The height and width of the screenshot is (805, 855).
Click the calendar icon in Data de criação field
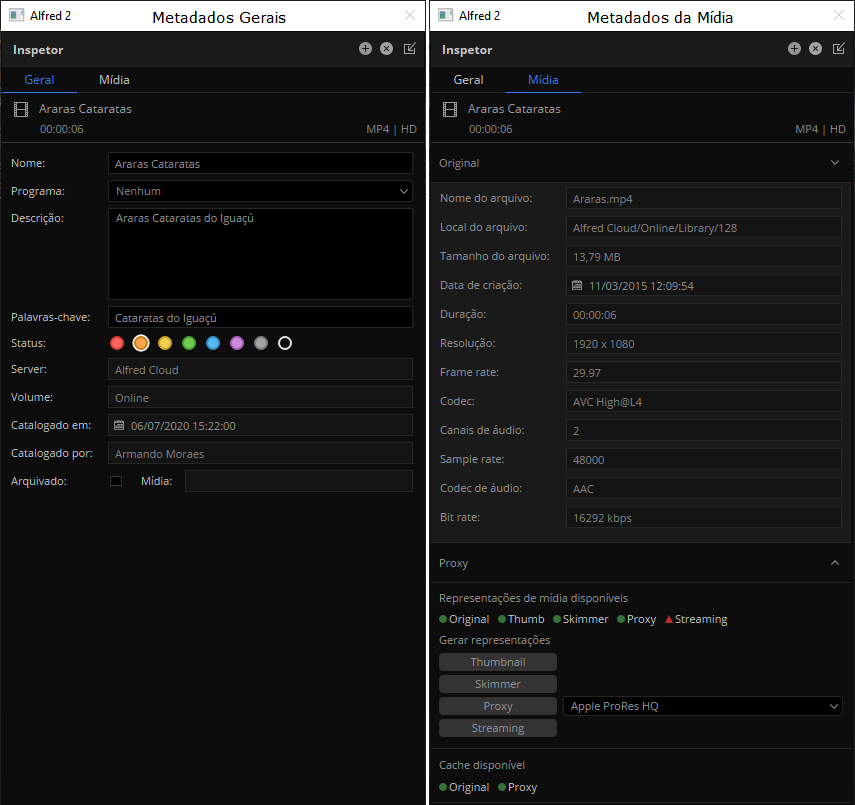[x=577, y=285]
